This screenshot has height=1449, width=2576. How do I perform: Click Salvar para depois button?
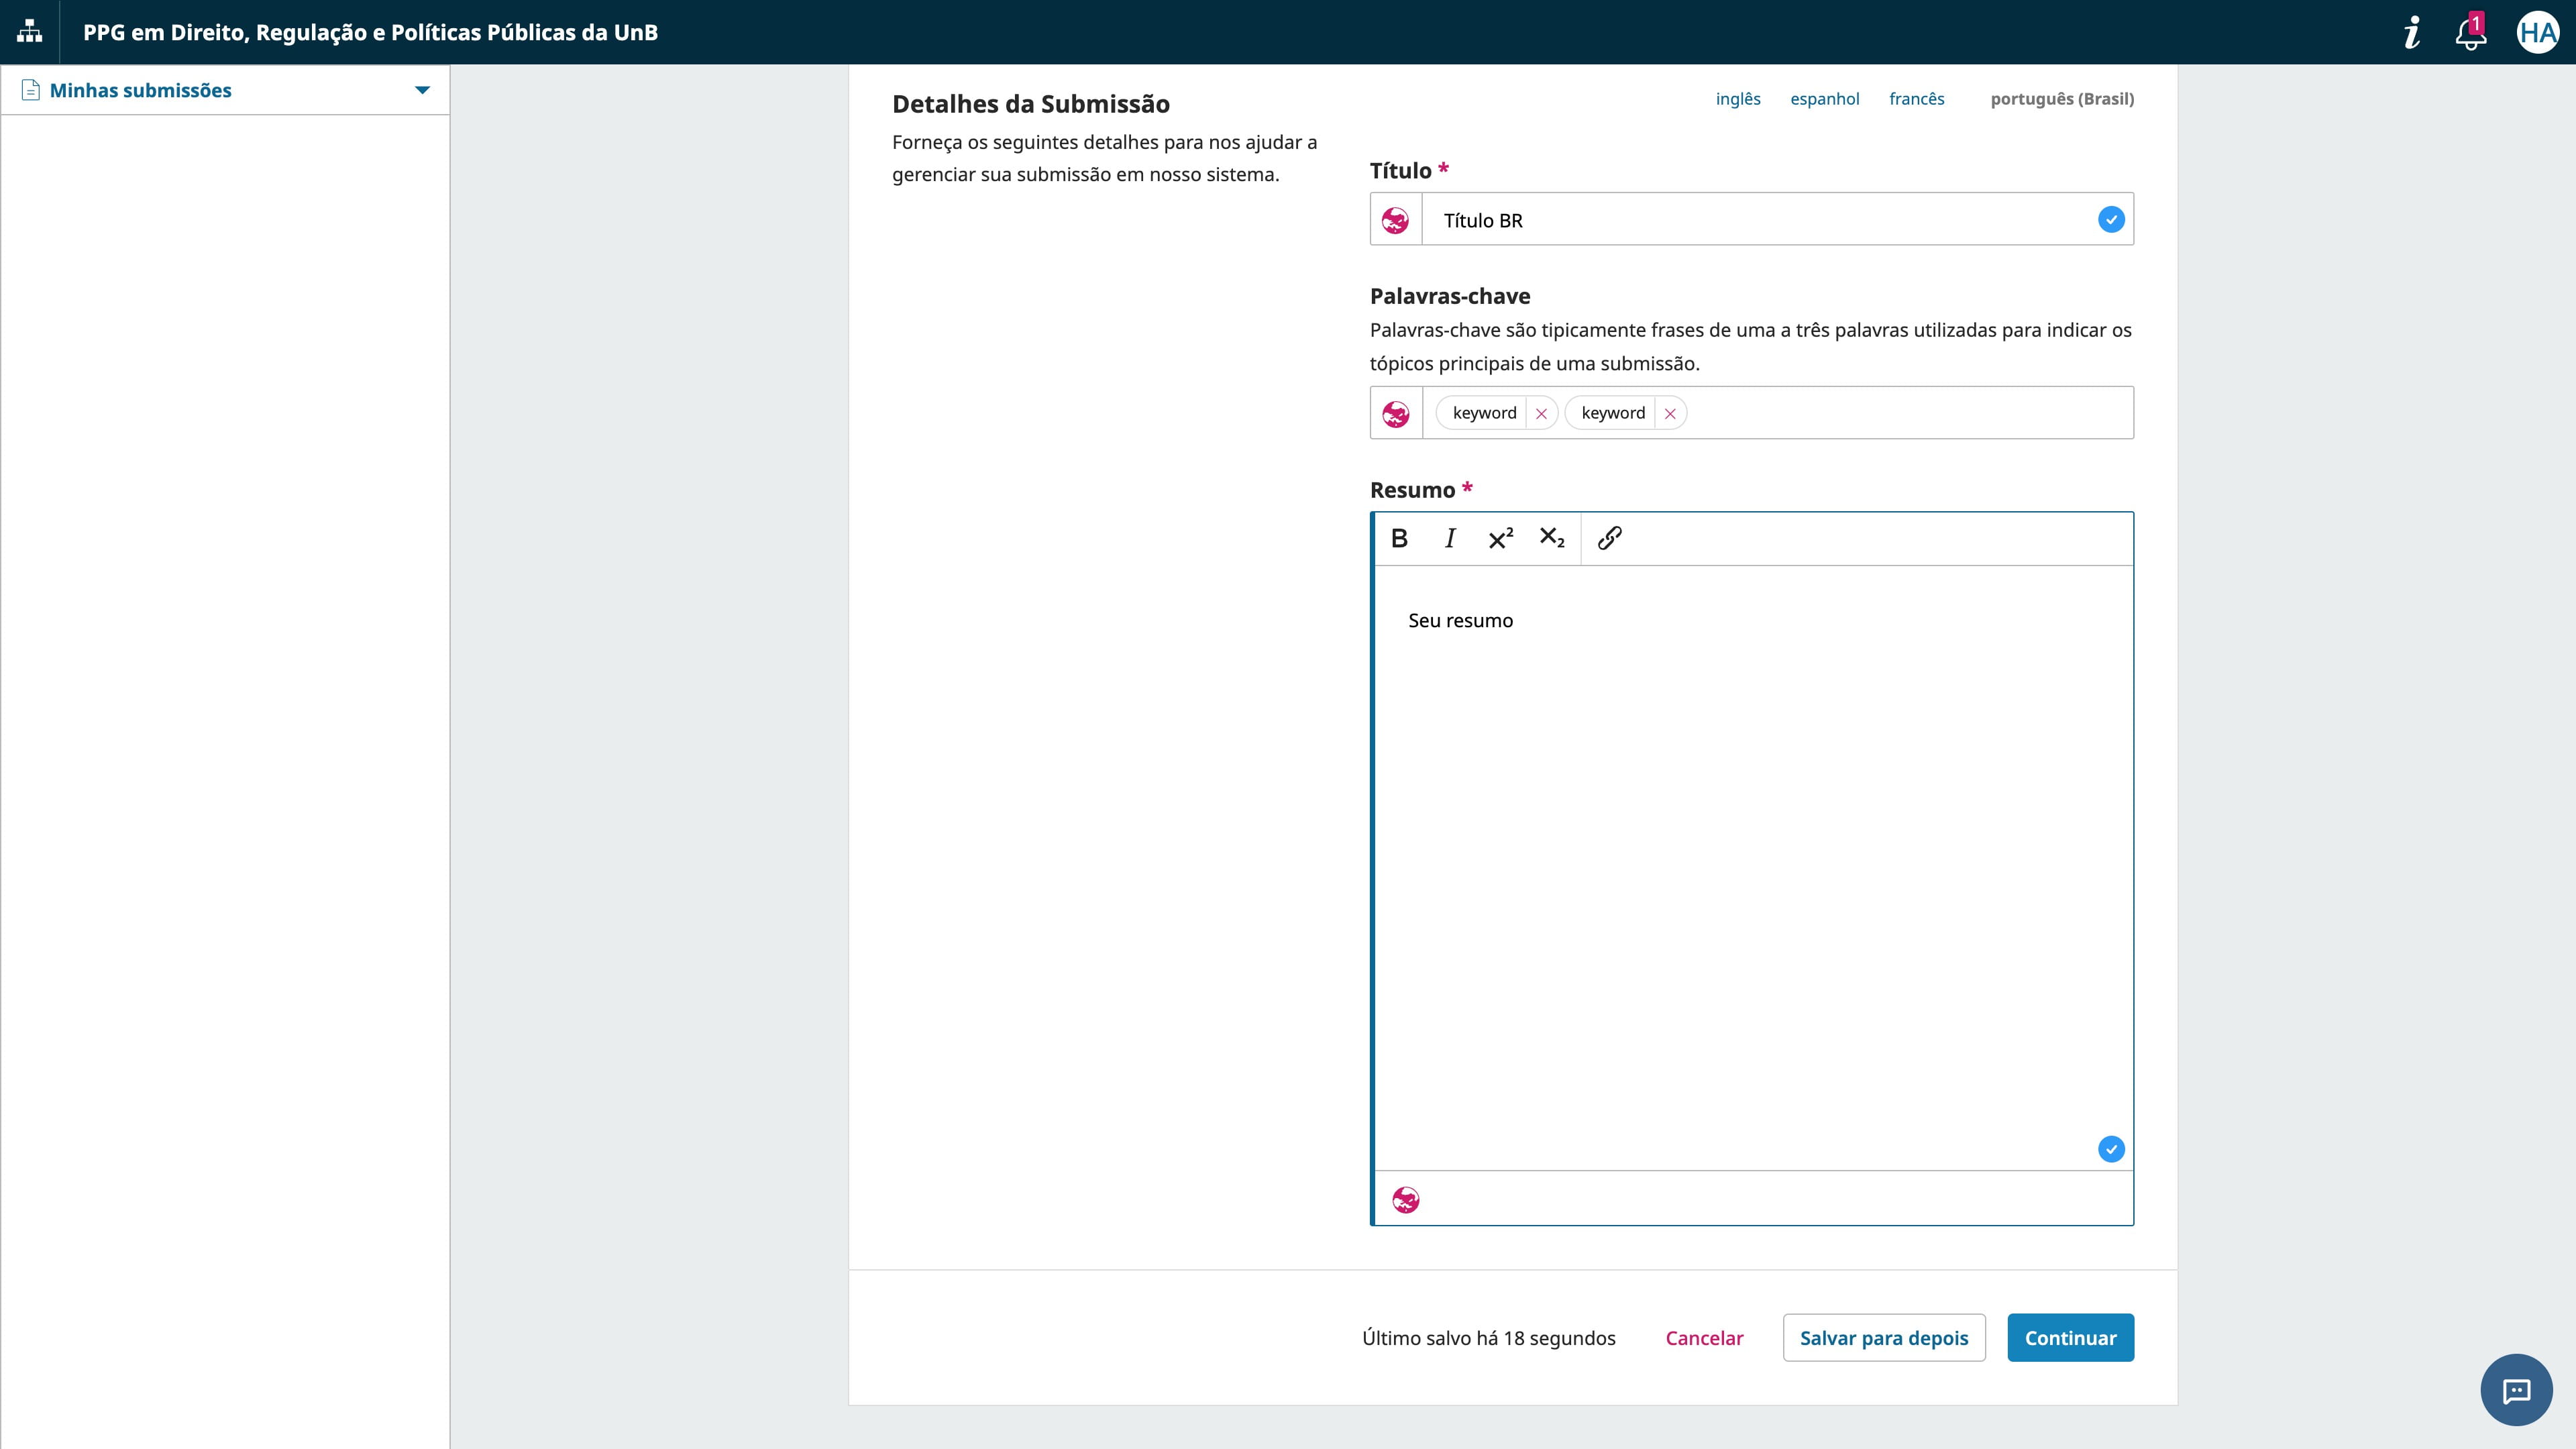1883,1338
